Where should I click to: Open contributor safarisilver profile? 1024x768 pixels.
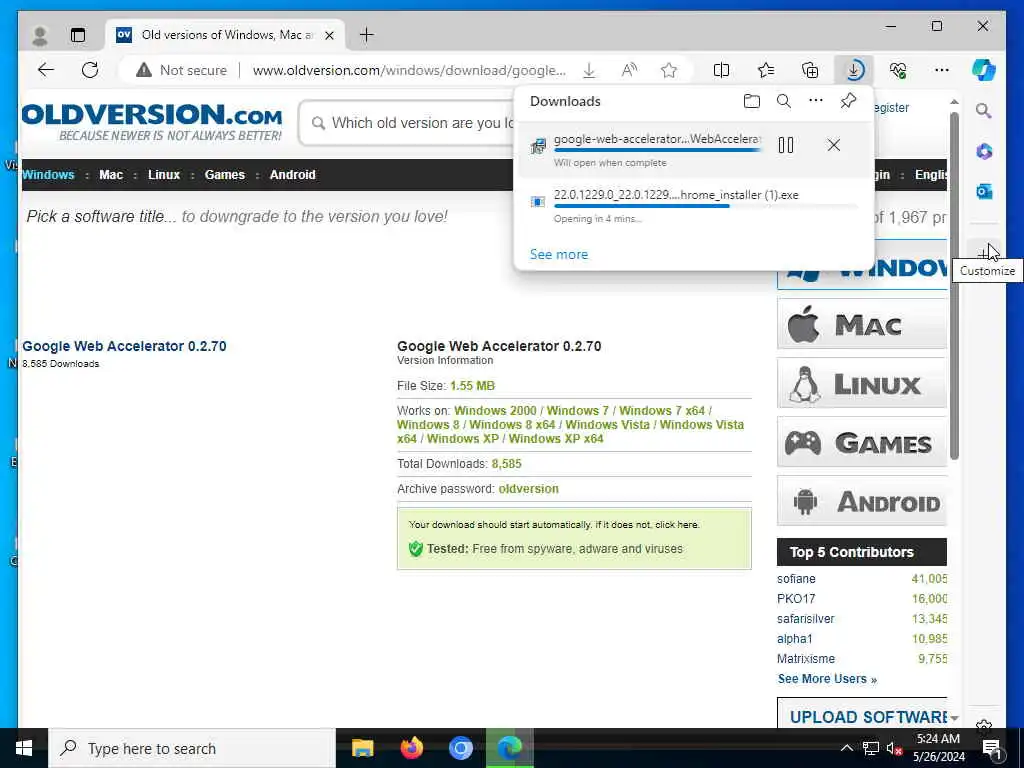click(805, 618)
